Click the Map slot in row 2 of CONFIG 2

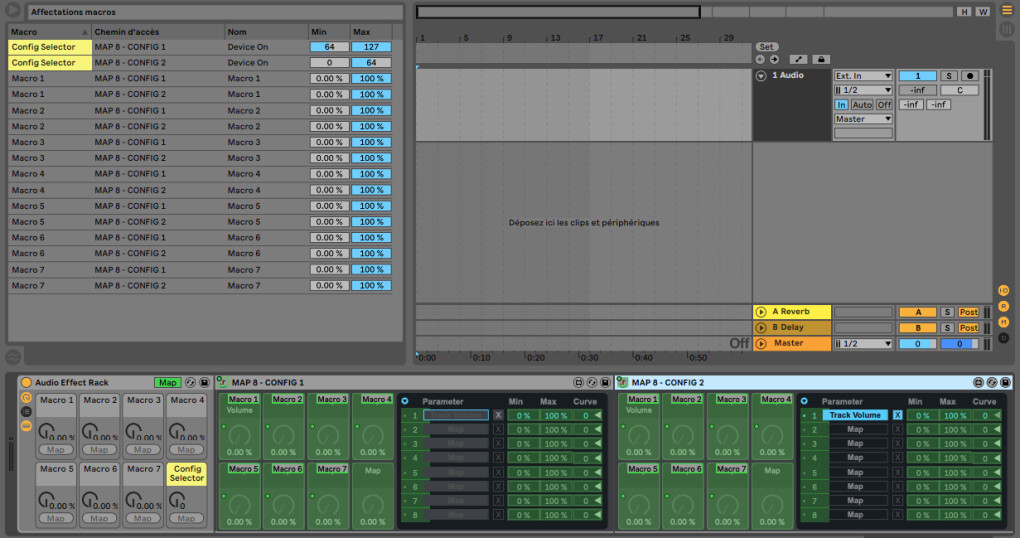click(x=855, y=429)
